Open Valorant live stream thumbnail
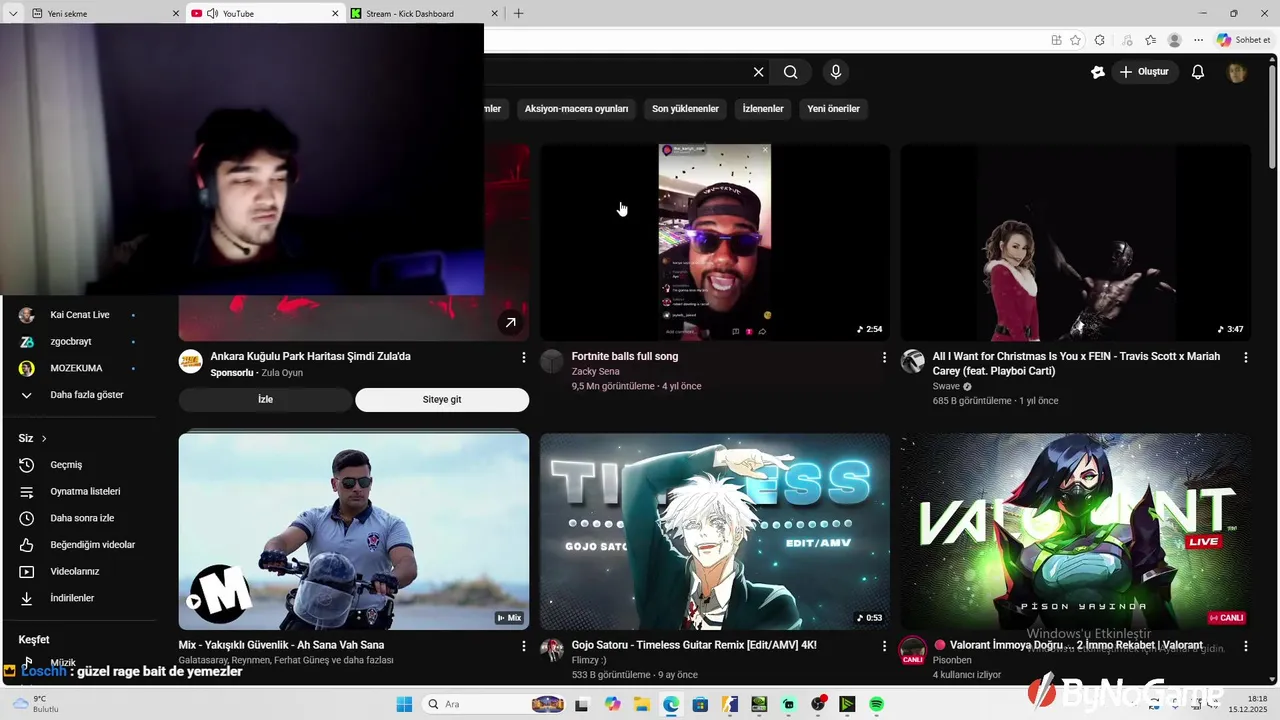1280x720 pixels. coord(1075,531)
